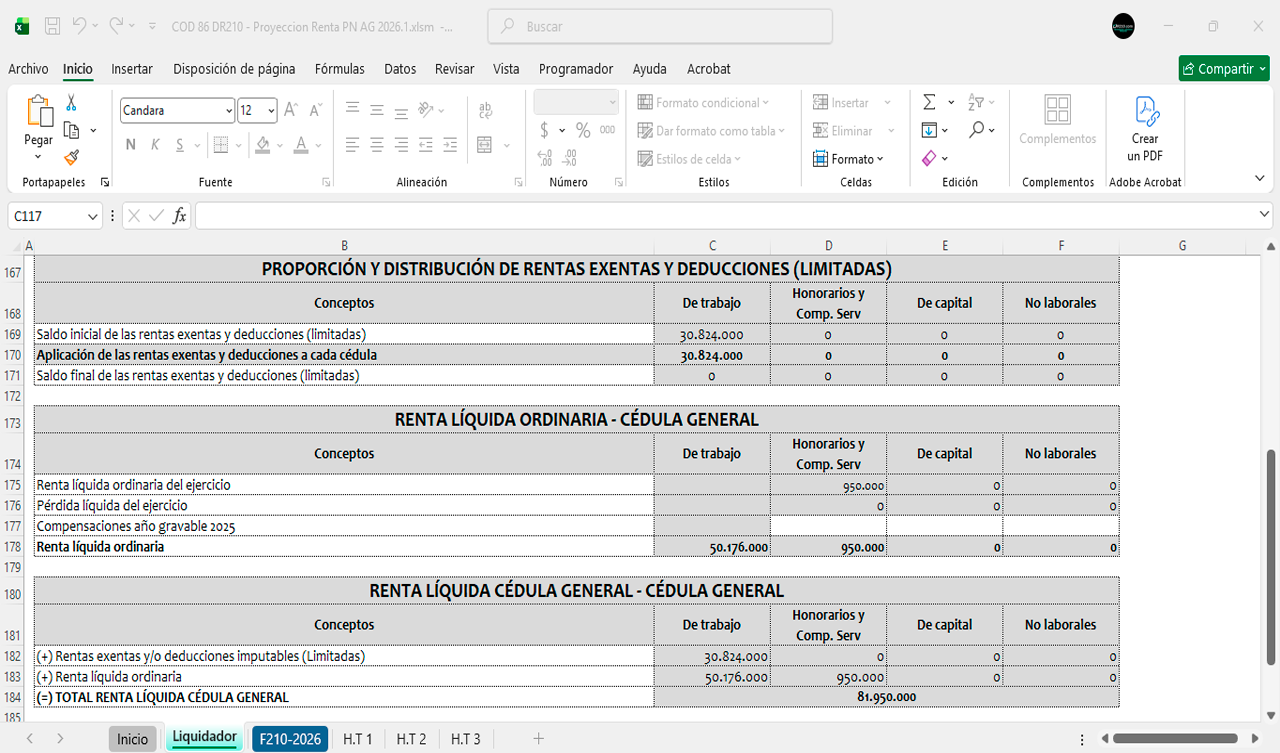The width and height of the screenshot is (1280, 753).
Task: Click the Save disk icon
Action: [53, 27]
